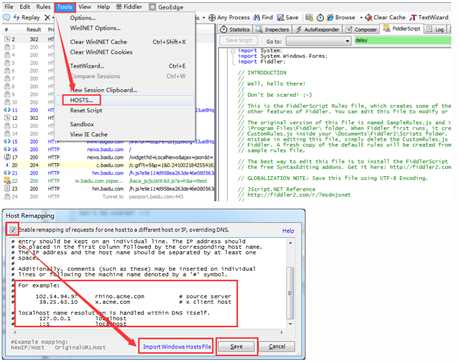Click the hosts text horizontal scrollbar
Viewport: 459px width, 362px height.
pyautogui.click(x=148, y=332)
